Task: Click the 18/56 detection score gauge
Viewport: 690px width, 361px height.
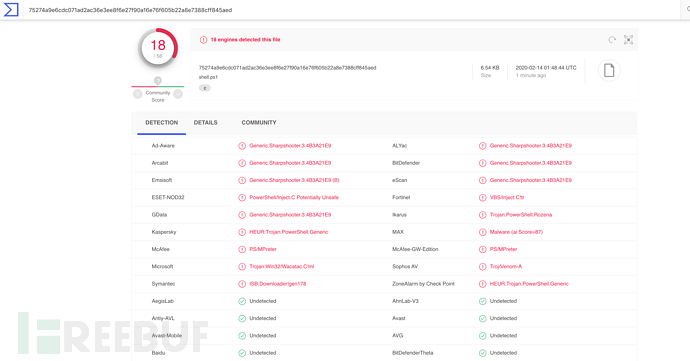Action: [158, 48]
